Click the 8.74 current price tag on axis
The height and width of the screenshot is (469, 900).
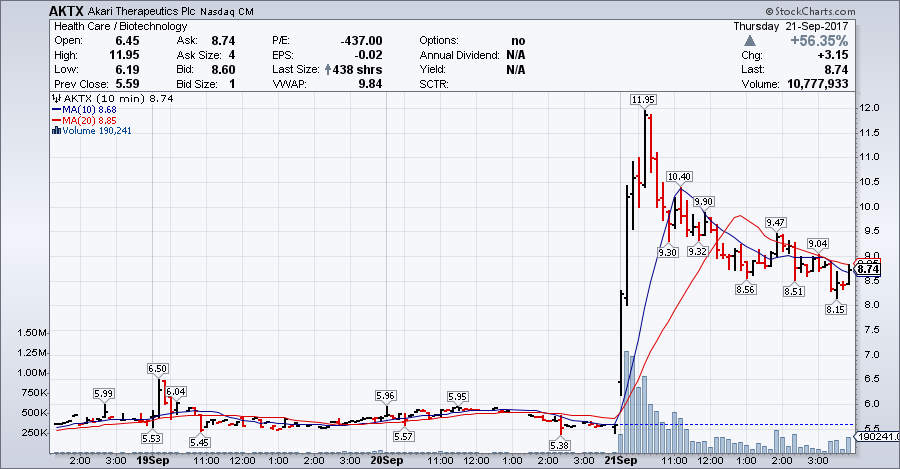(868, 269)
